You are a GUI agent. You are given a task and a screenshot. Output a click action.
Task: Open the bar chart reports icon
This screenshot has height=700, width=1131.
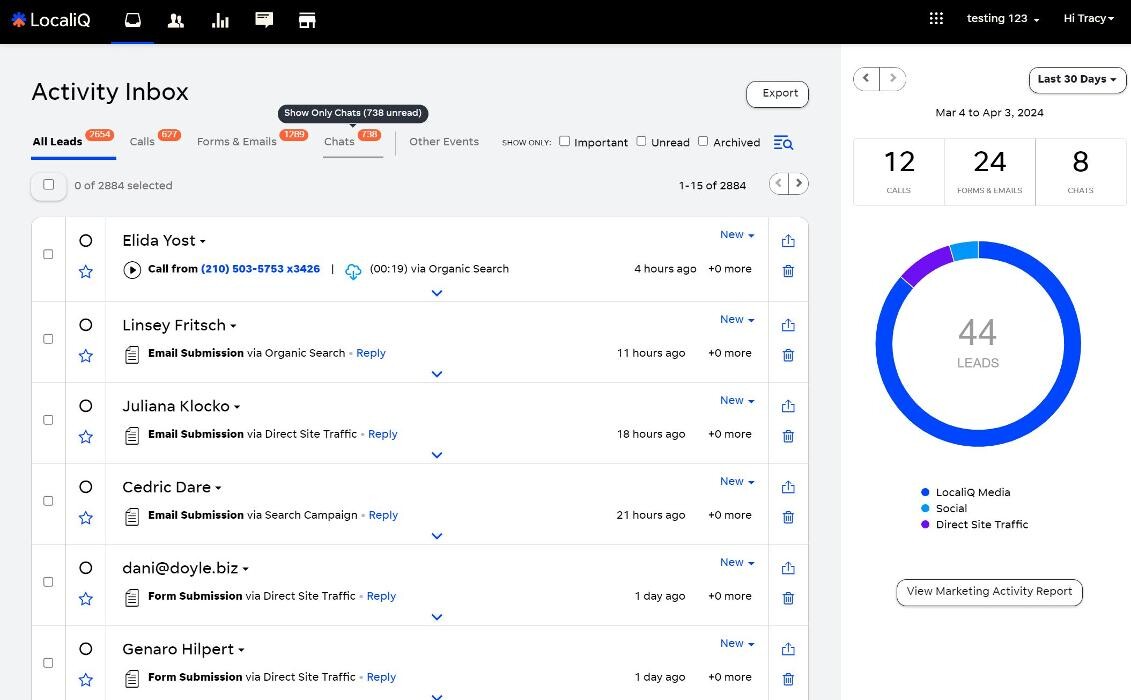pyautogui.click(x=220, y=20)
